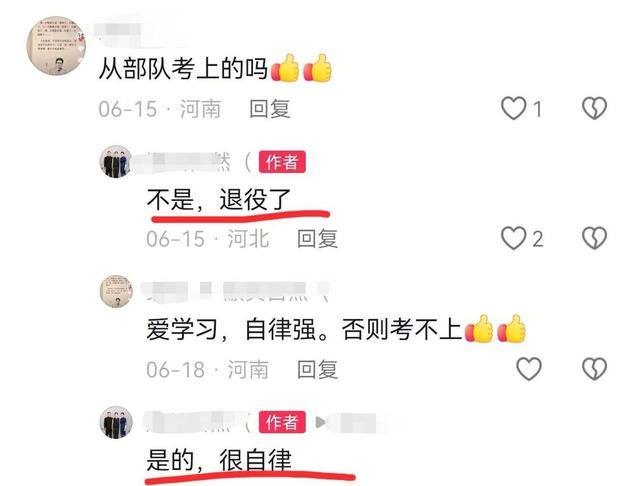Click the reply-to arrow after the 作者 badge
The image size is (640, 486).
pyautogui.click(x=320, y=422)
